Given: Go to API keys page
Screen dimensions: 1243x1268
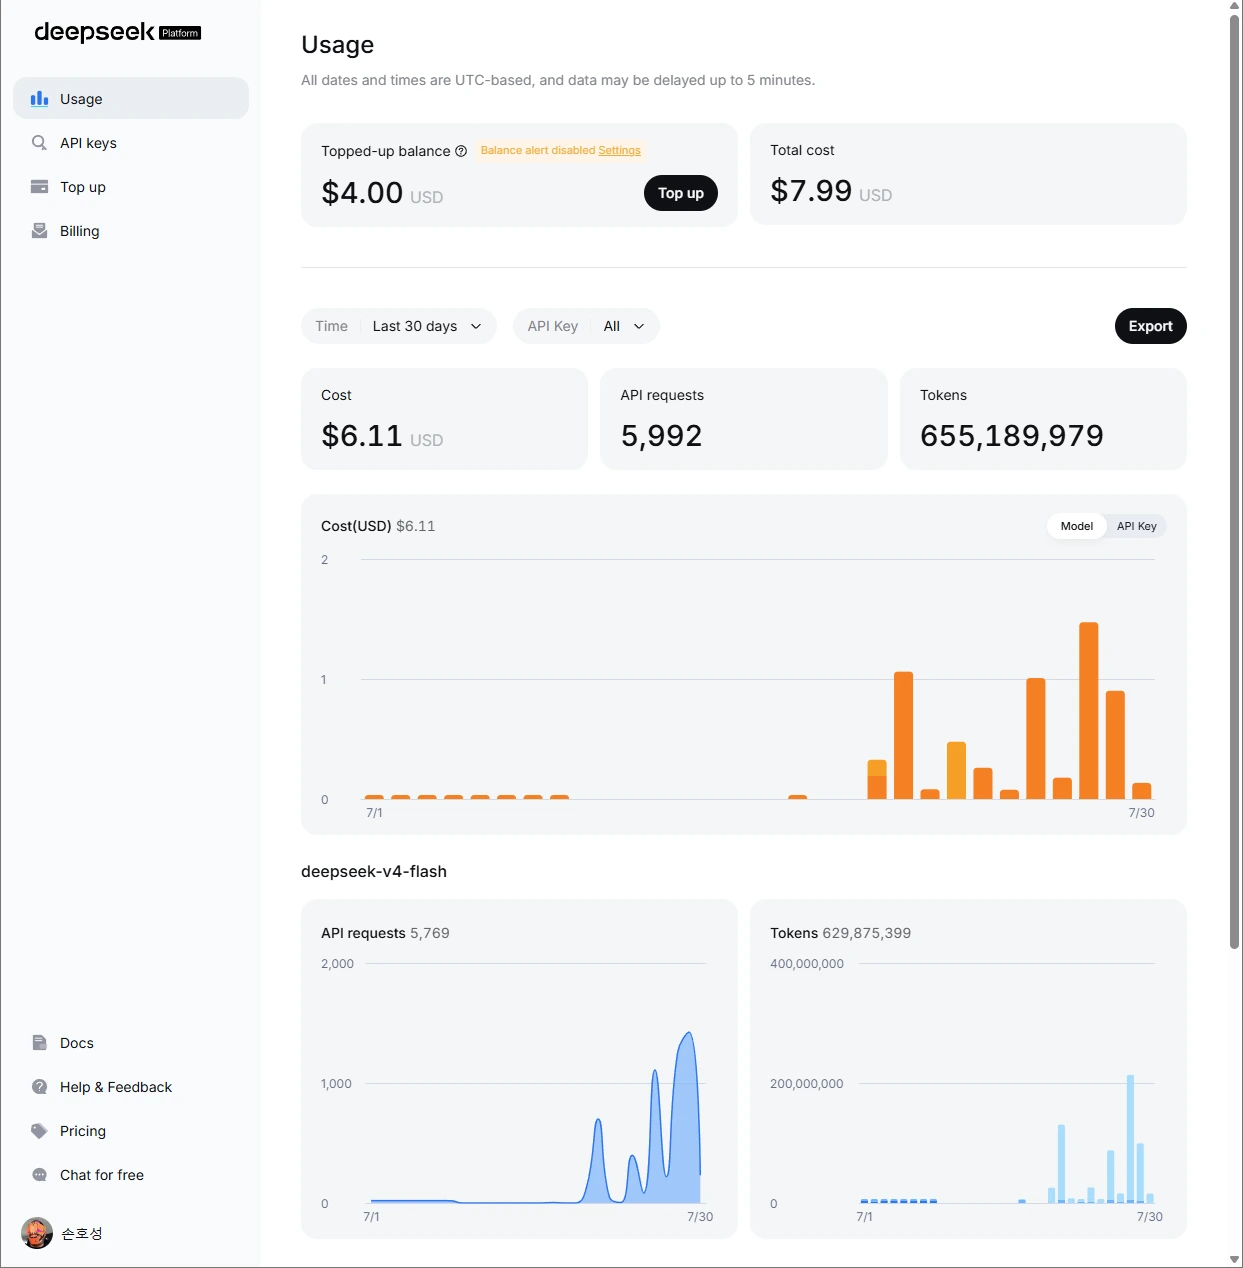Looking at the screenshot, I should [131, 142].
